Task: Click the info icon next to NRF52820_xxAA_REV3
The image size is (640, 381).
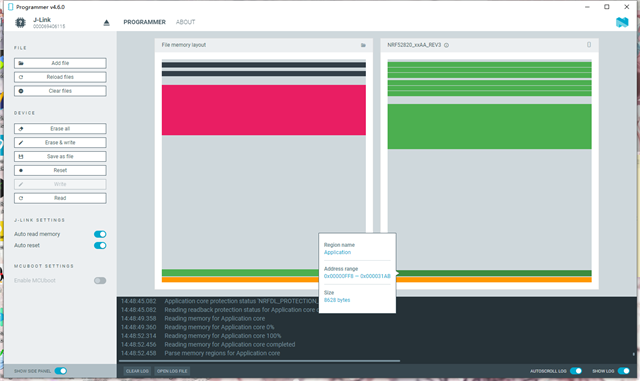Action: [446, 45]
